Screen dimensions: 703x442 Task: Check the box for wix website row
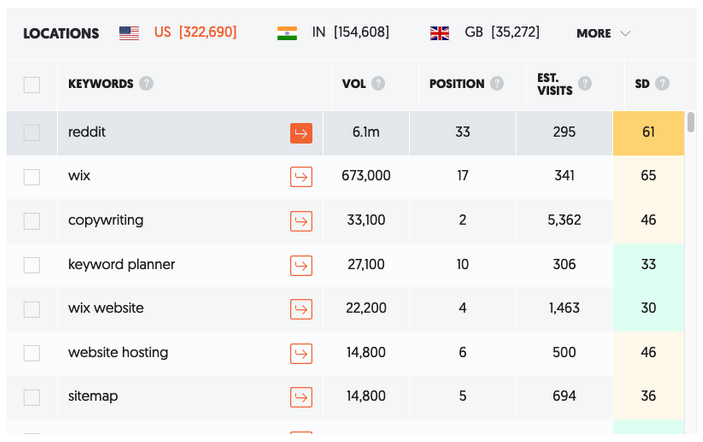coord(31,309)
